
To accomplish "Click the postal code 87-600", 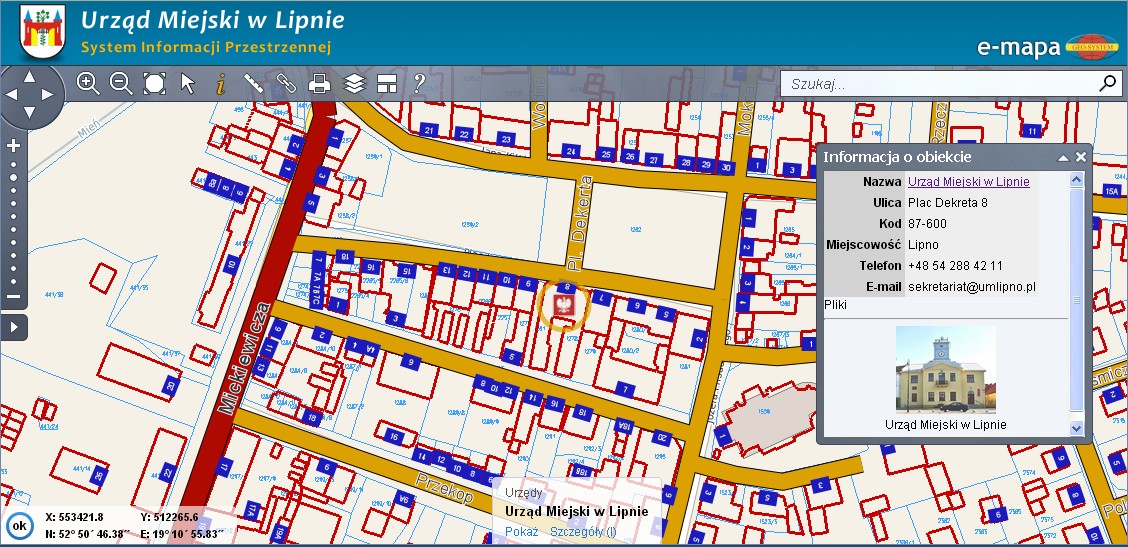I will 927,223.
